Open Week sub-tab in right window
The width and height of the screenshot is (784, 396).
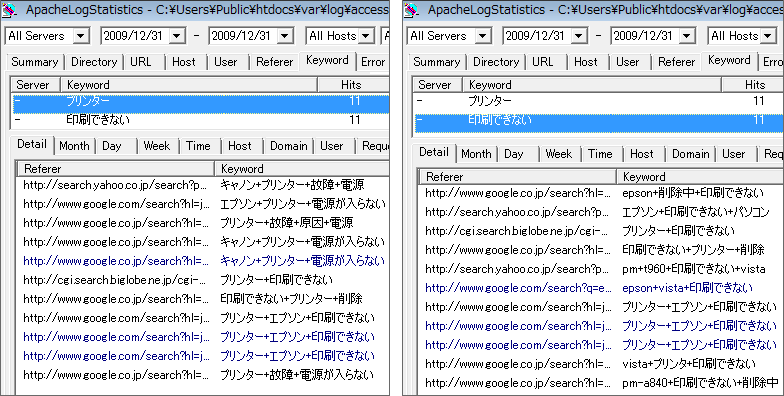tap(558, 154)
